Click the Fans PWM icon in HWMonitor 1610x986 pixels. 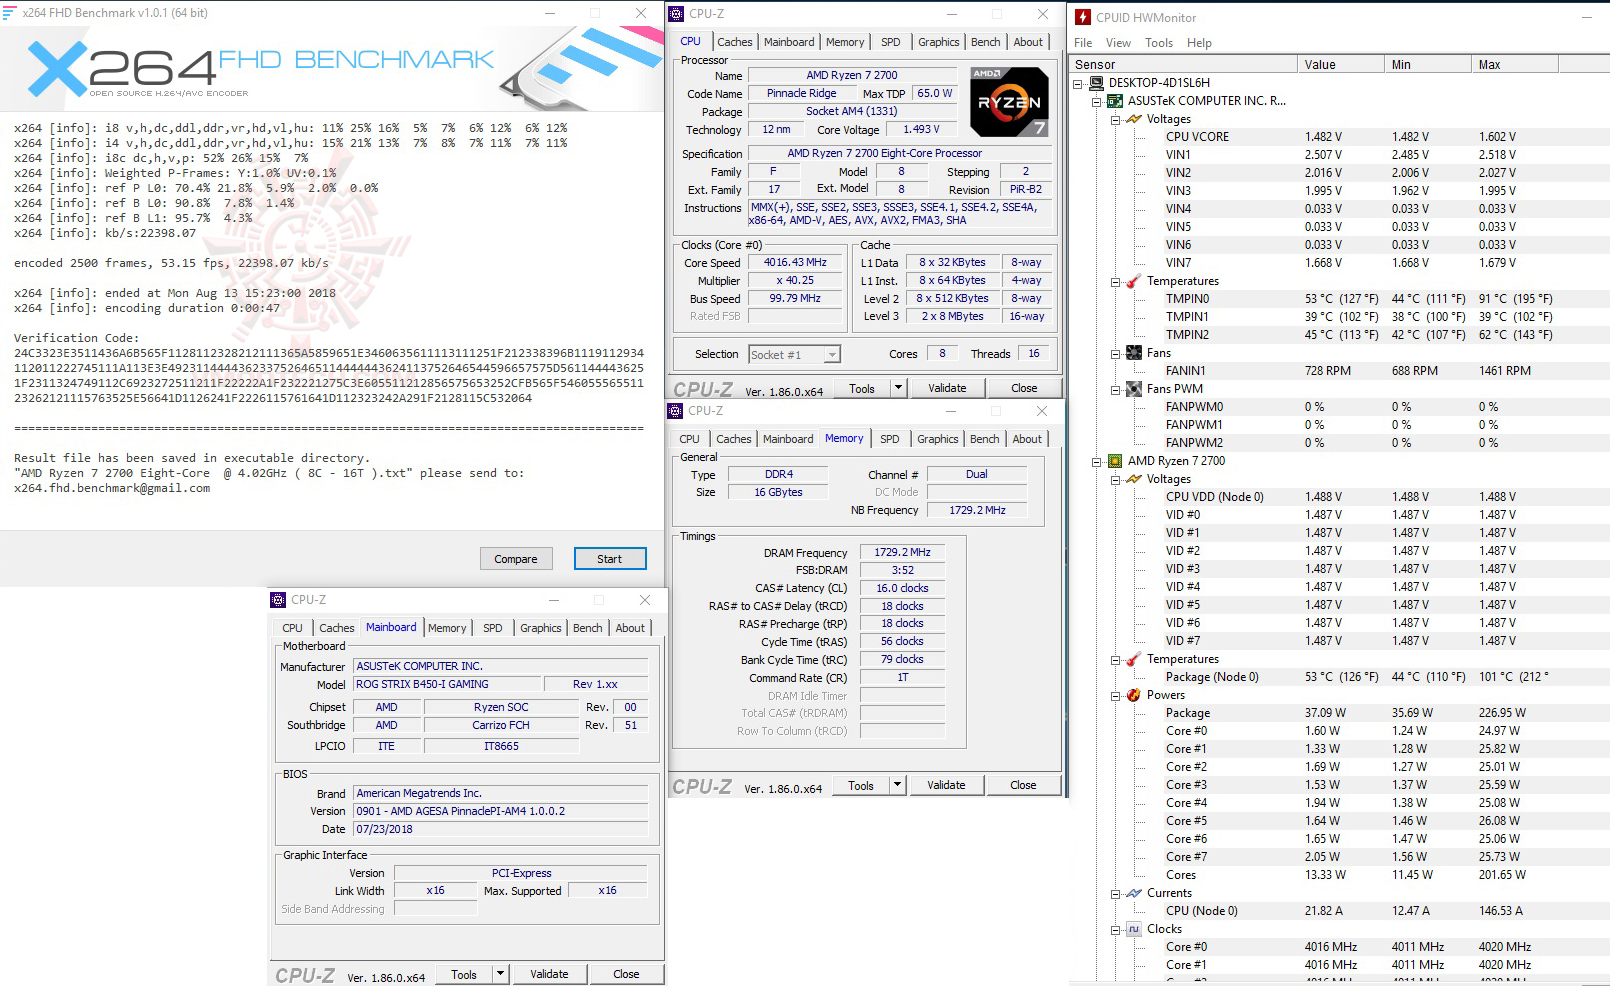click(1132, 389)
